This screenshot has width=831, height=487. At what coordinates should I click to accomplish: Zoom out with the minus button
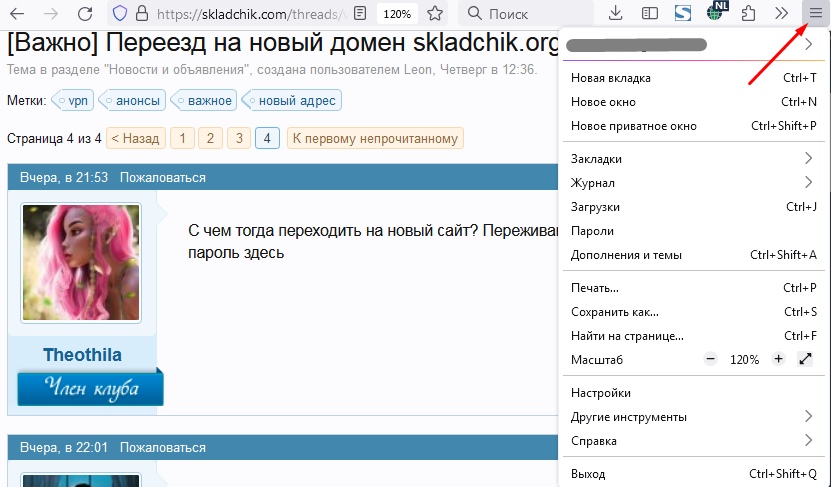(711, 359)
